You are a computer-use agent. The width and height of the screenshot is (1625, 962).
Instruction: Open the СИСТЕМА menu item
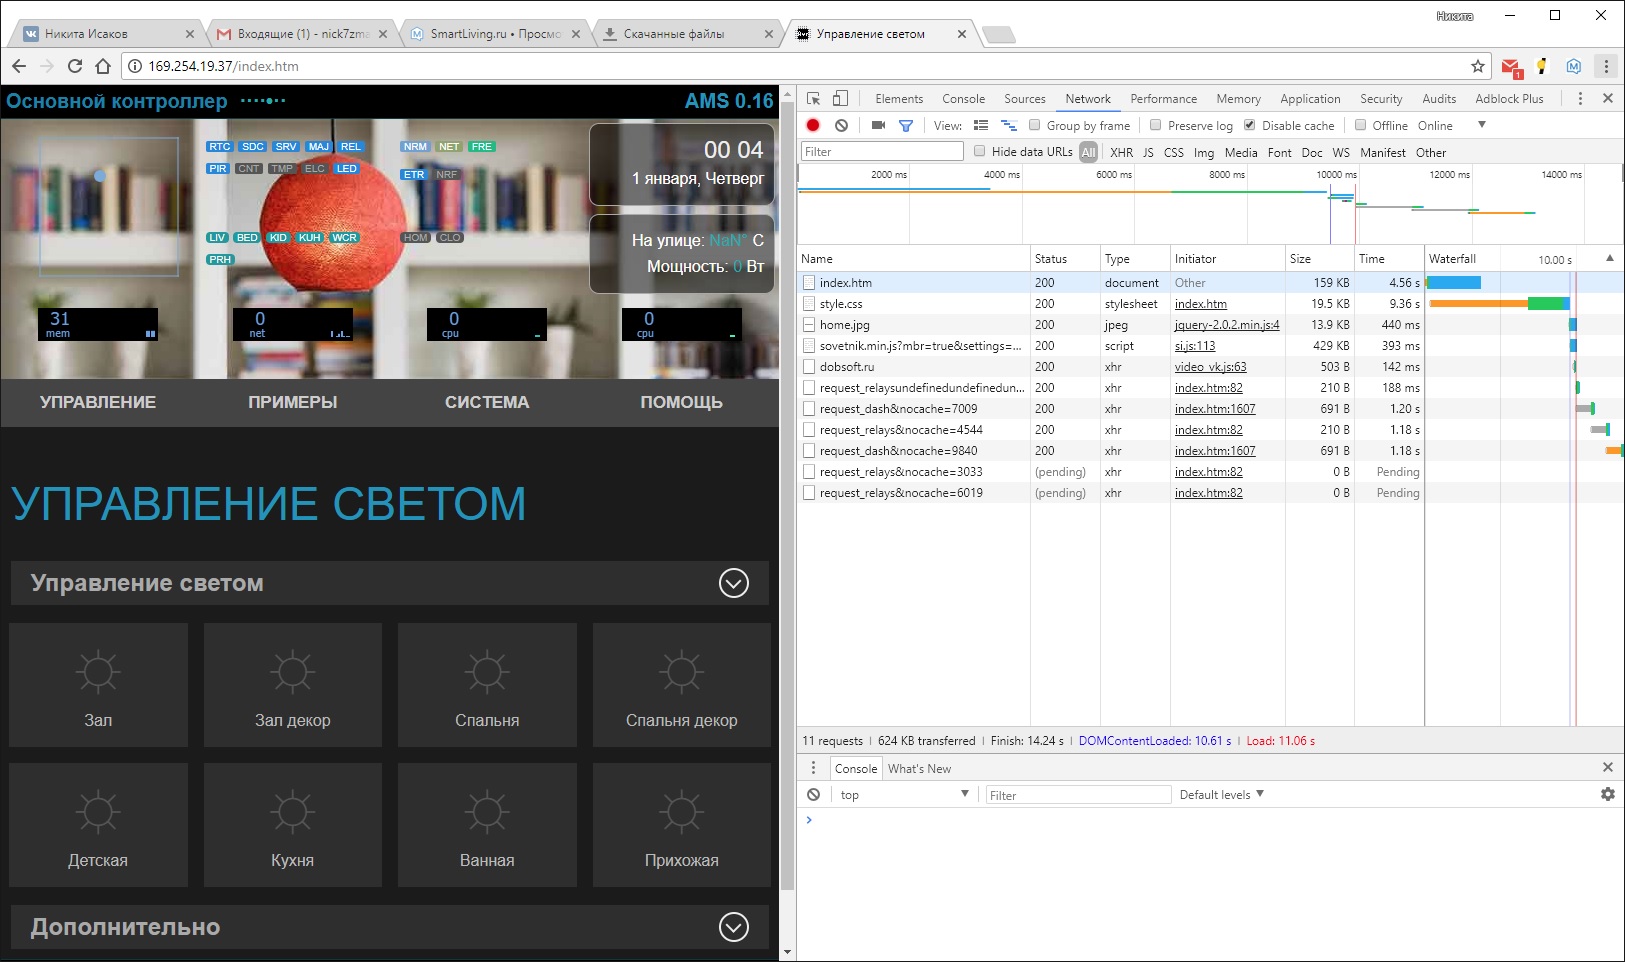click(x=486, y=402)
